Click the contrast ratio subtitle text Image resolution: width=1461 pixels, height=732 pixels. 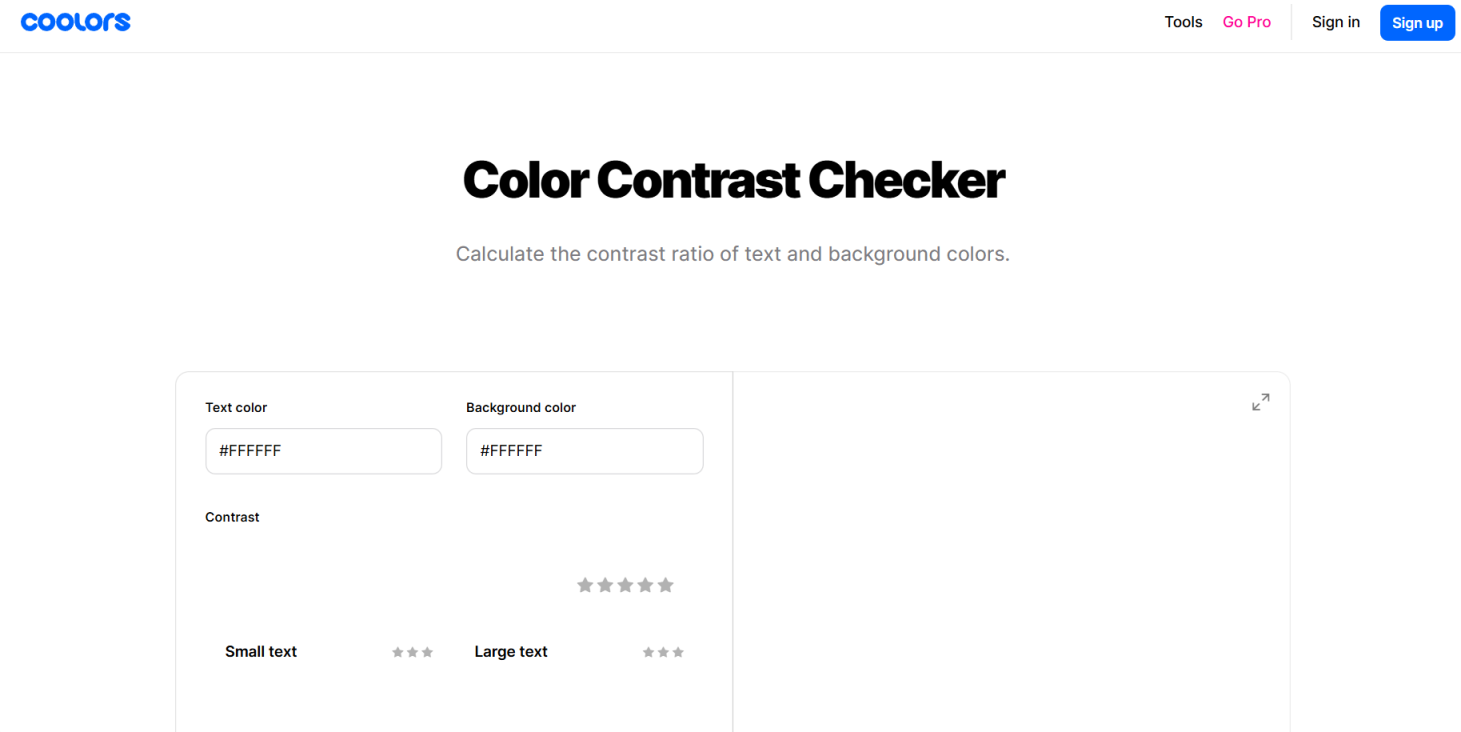tap(733, 254)
